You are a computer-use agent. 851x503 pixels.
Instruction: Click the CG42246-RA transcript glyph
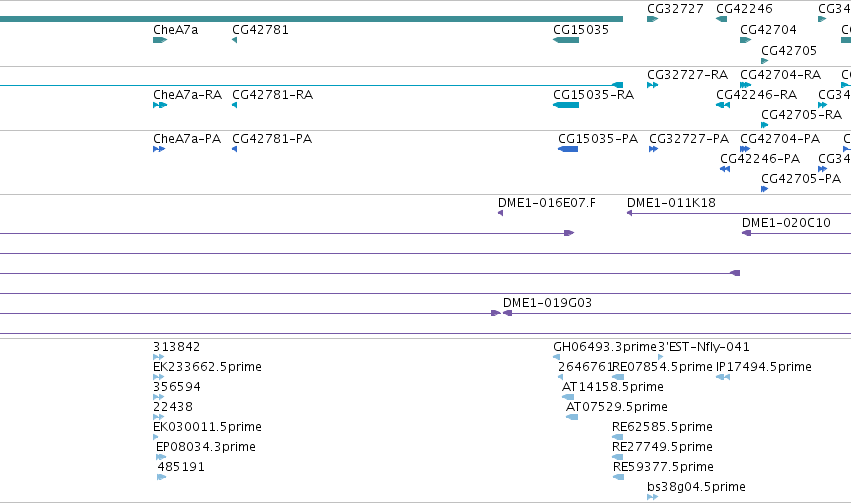click(723, 105)
